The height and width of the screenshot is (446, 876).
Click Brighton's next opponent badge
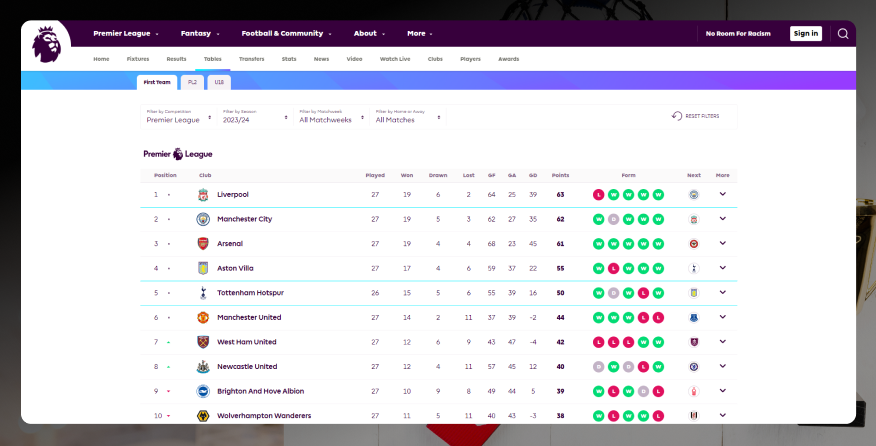click(694, 391)
